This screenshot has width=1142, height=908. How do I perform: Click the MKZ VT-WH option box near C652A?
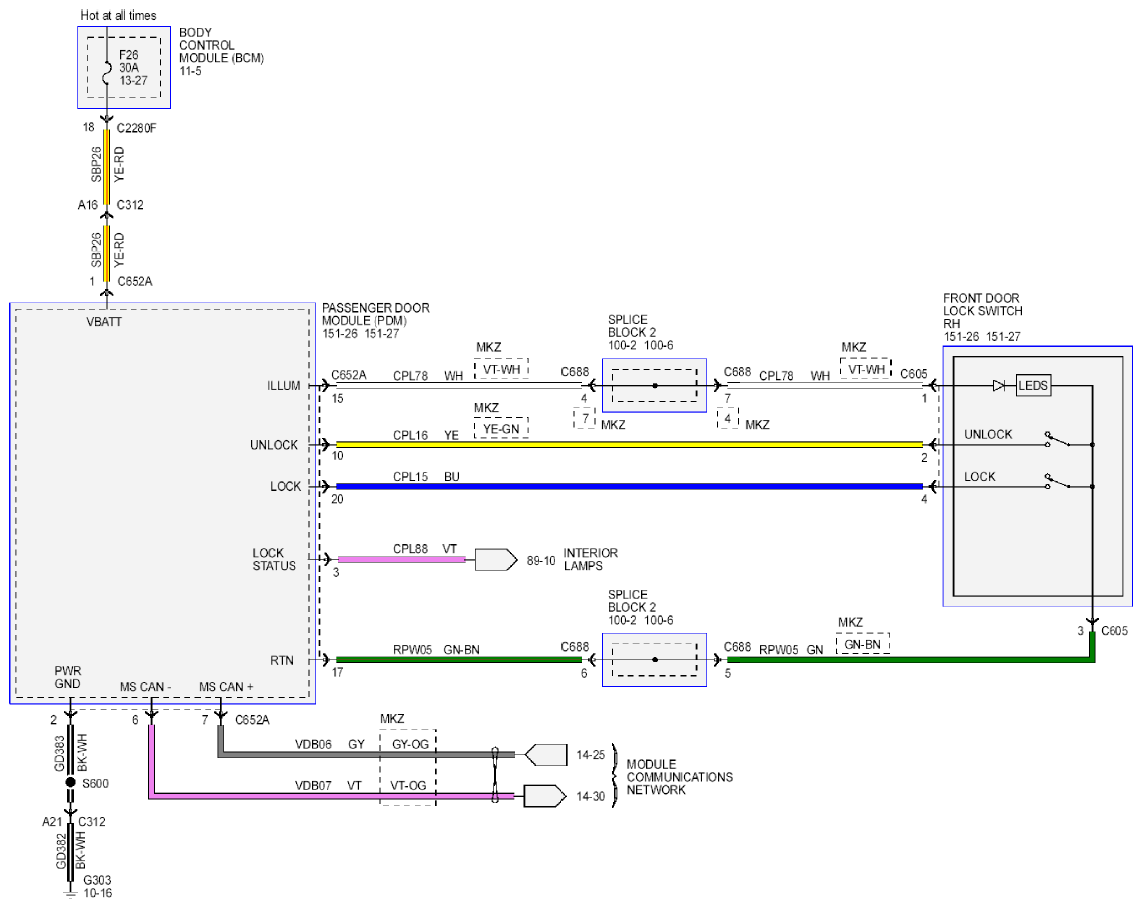click(501, 369)
